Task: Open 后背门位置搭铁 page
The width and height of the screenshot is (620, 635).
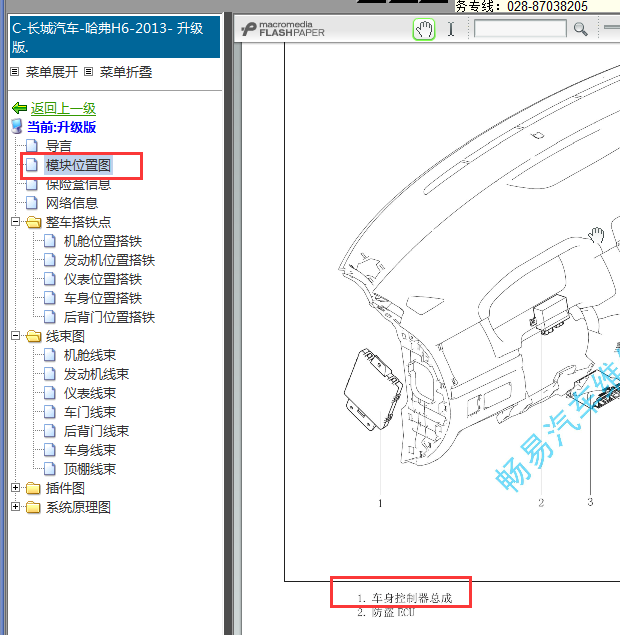Action: point(109,317)
